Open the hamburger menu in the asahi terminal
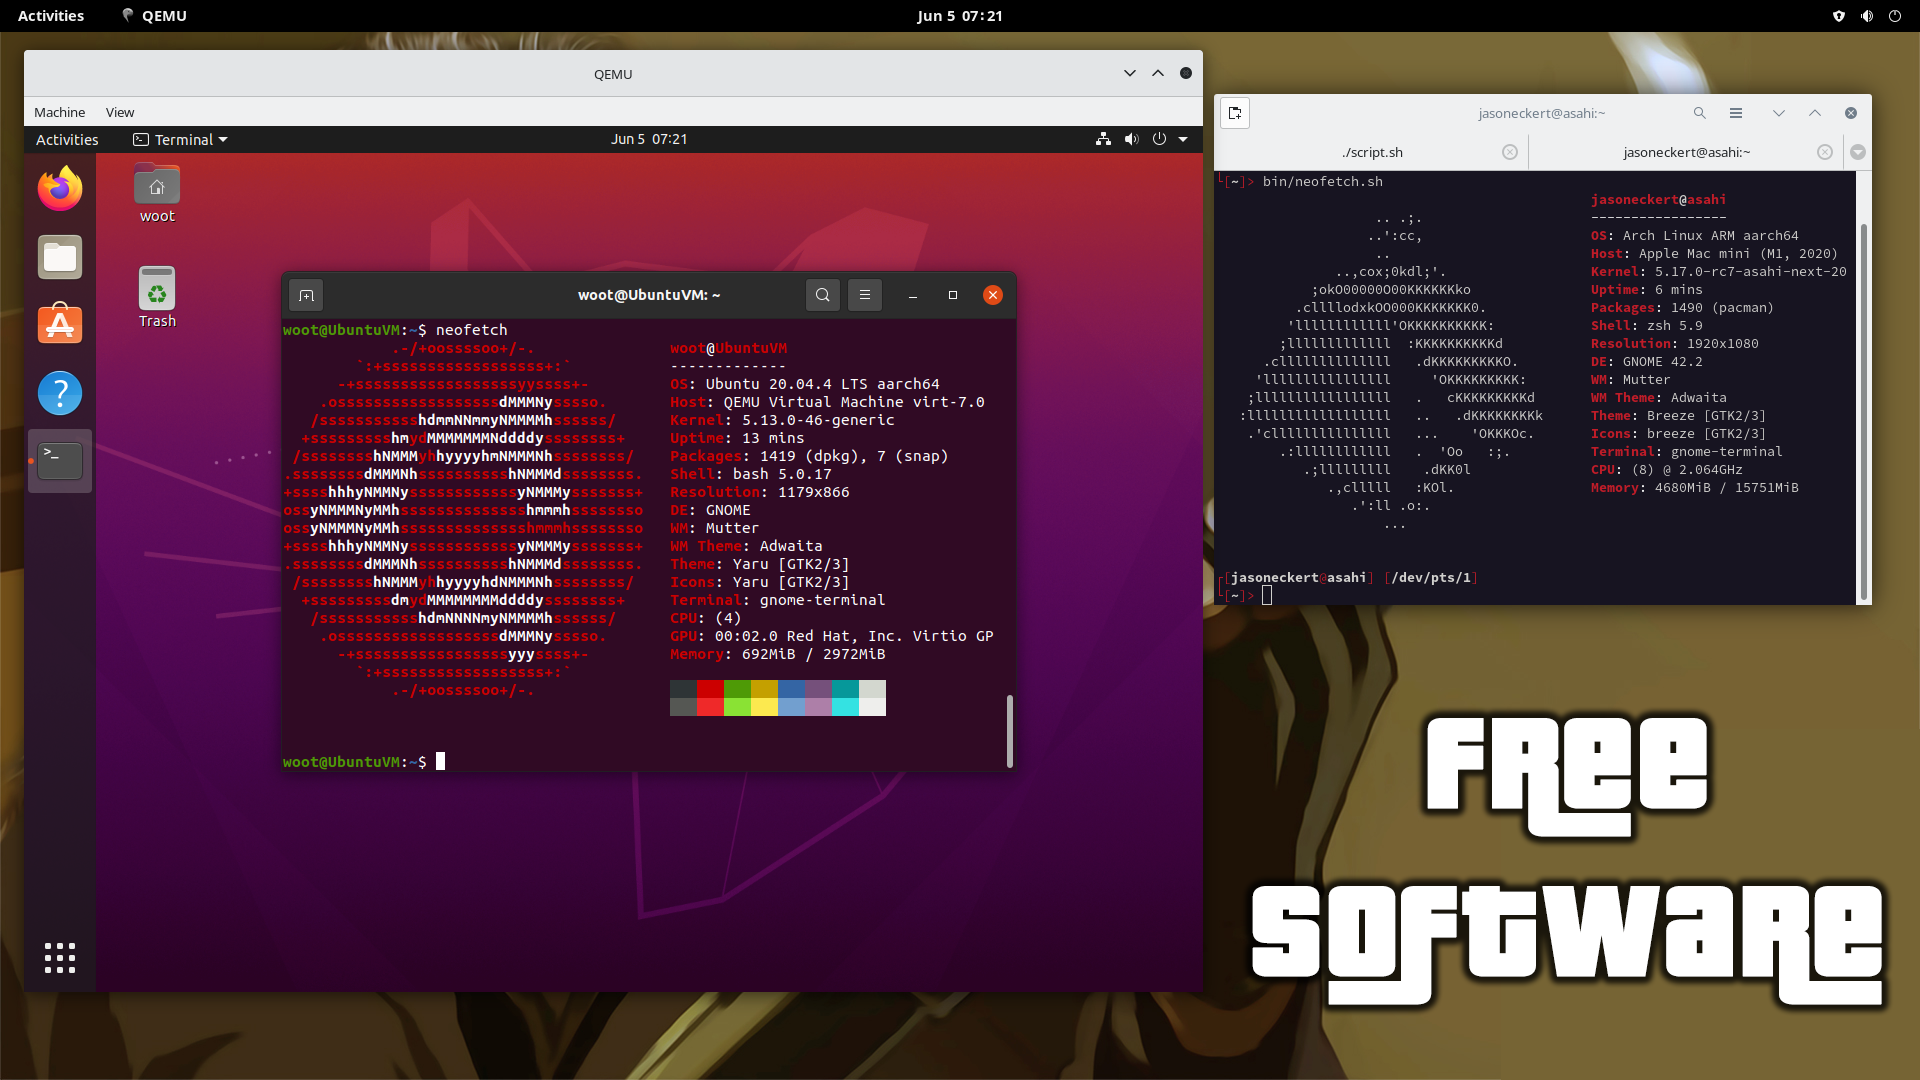This screenshot has width=1920, height=1080. pos(1737,113)
